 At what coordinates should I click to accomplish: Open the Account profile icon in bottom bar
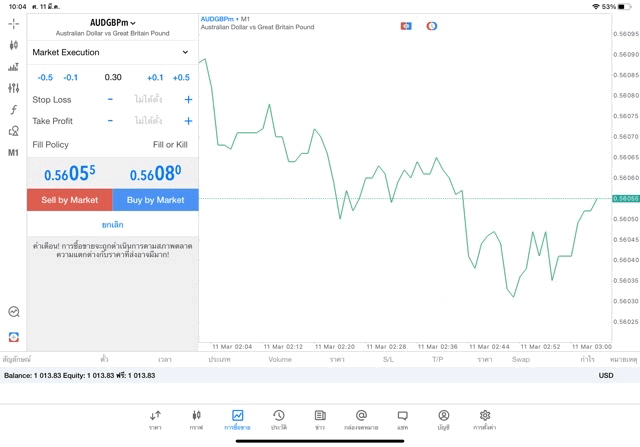[443, 419]
